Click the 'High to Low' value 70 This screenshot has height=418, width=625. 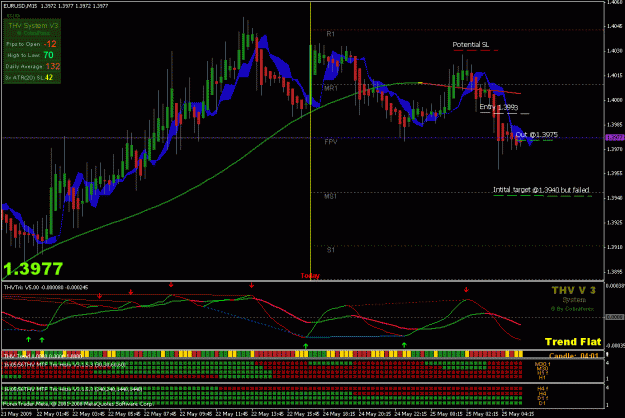pos(48,55)
